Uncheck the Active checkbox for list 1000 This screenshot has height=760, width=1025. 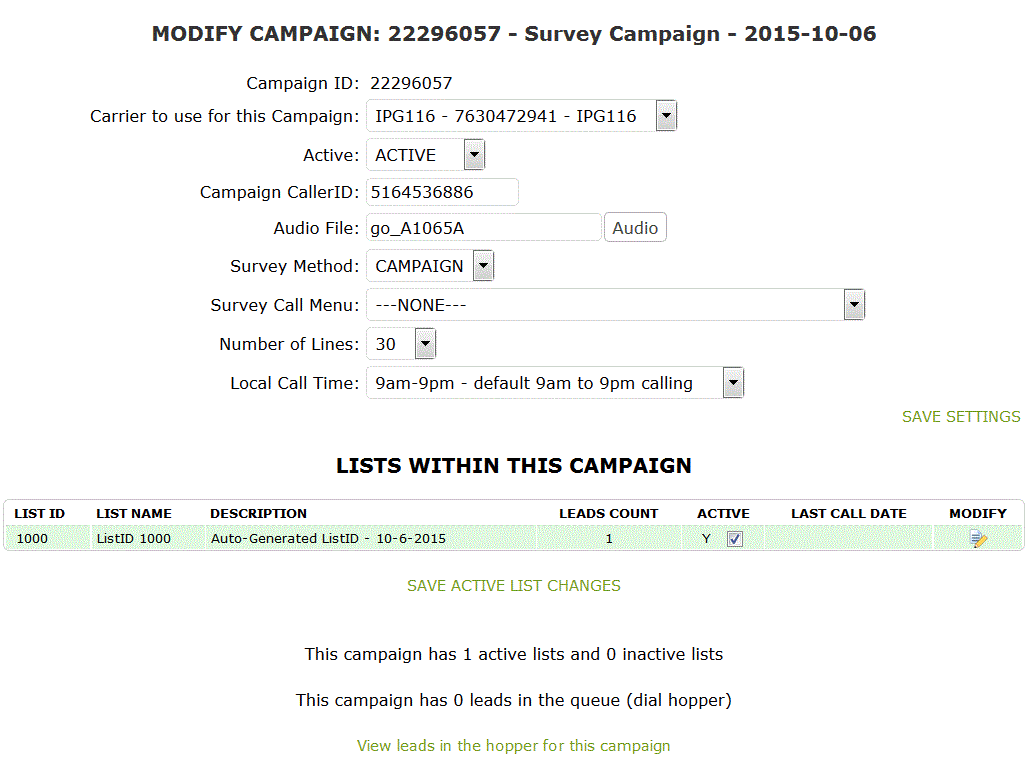pyautogui.click(x=735, y=539)
